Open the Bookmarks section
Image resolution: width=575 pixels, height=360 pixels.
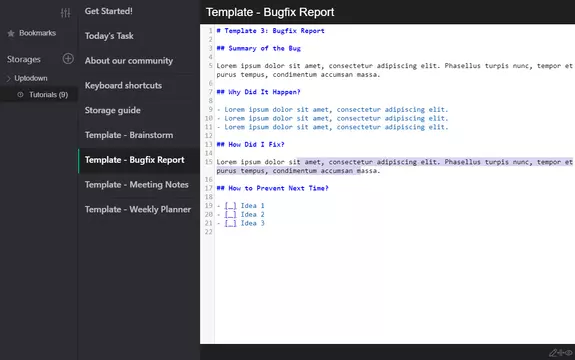pos(32,33)
